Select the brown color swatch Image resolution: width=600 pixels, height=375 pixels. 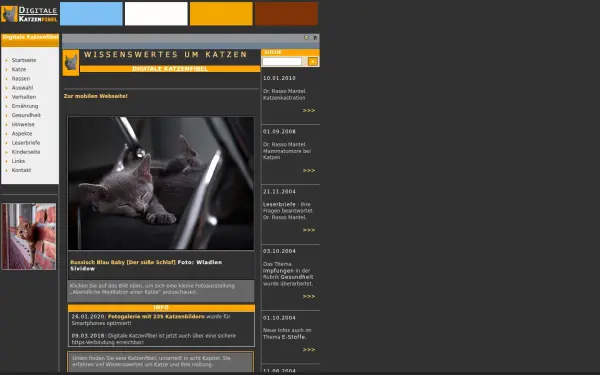(286, 14)
